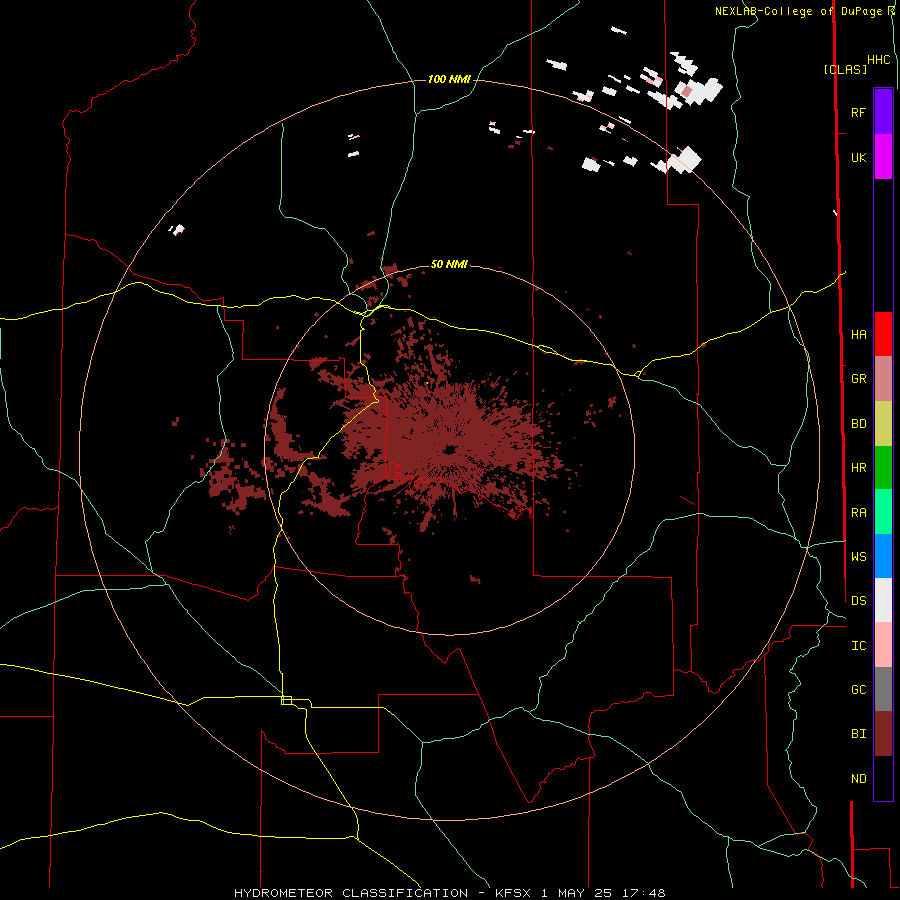Click the RA legend label
The width and height of the screenshot is (900, 900).
pos(858,513)
